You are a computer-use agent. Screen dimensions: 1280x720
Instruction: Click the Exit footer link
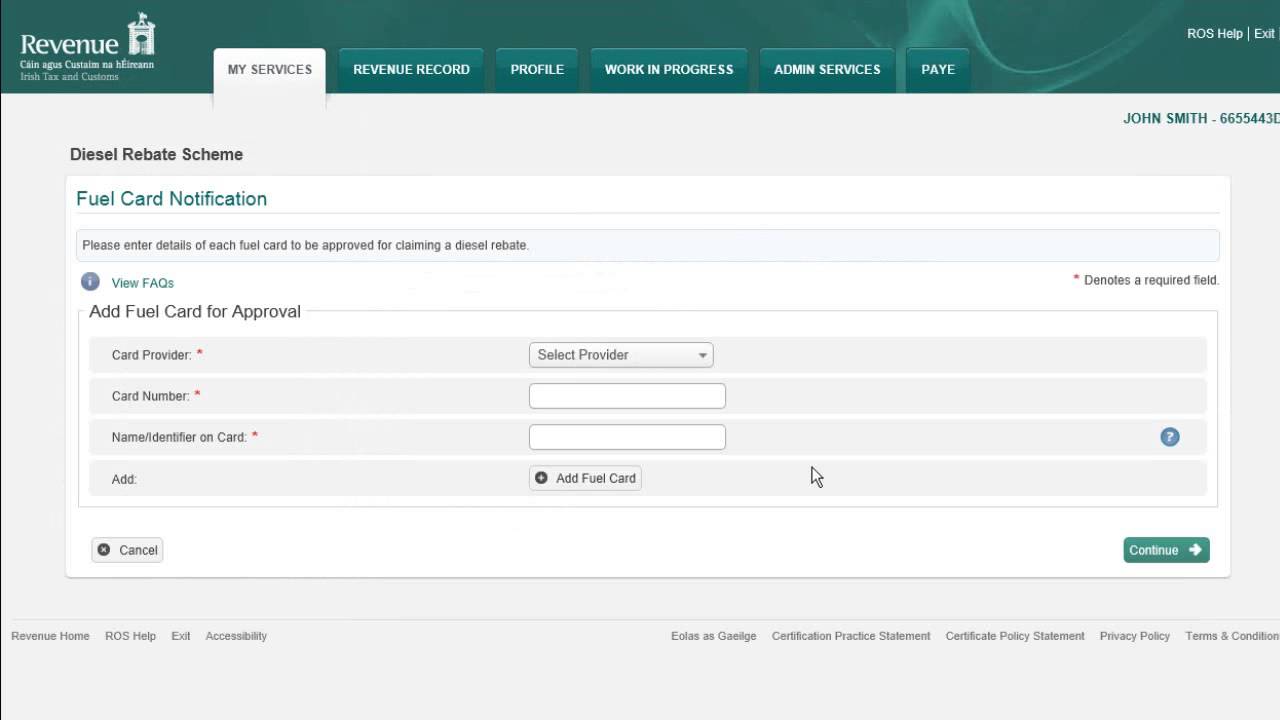click(180, 636)
